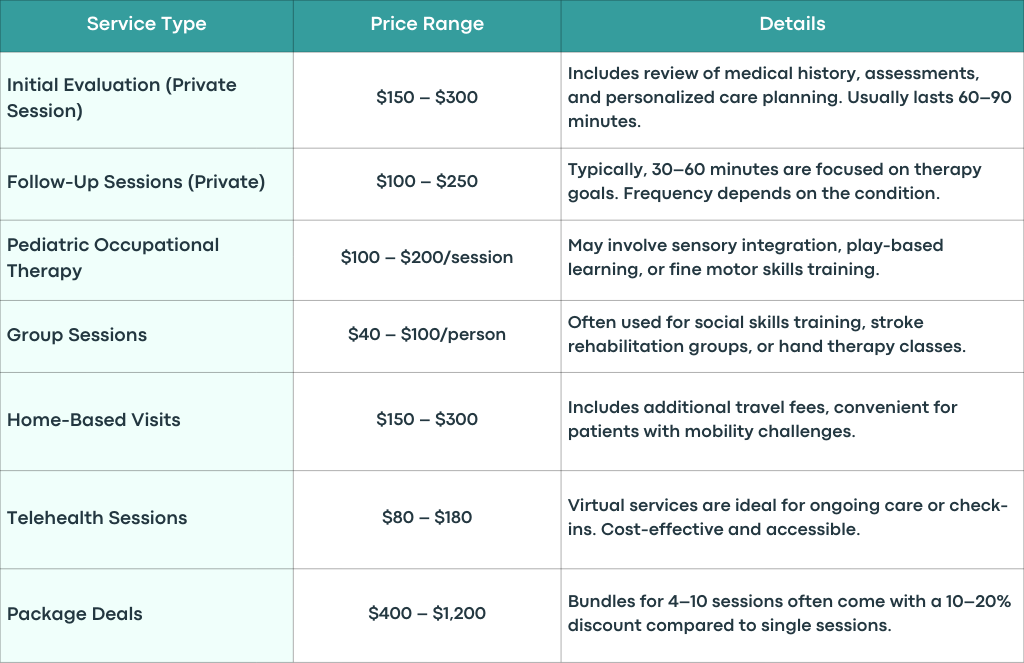Select the Initial Evaluation (Private Session) cell
Image resolution: width=1024 pixels, height=663 pixels.
[x=146, y=99]
